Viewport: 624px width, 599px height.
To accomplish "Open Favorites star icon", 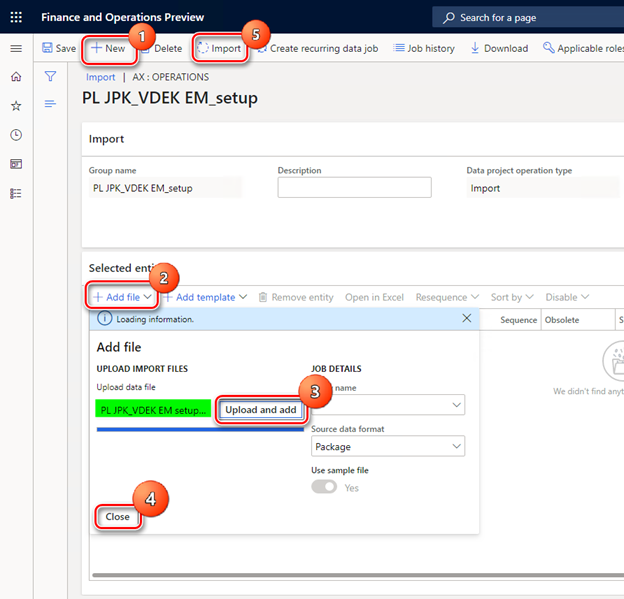I will 16,106.
